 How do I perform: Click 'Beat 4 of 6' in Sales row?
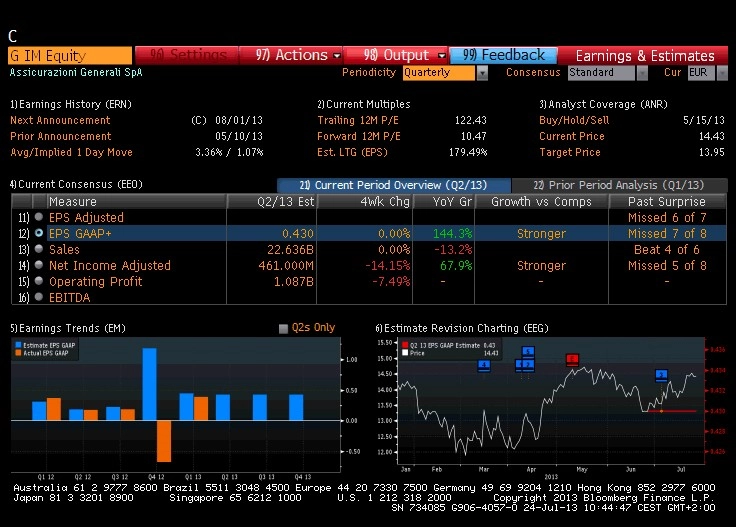(667, 249)
